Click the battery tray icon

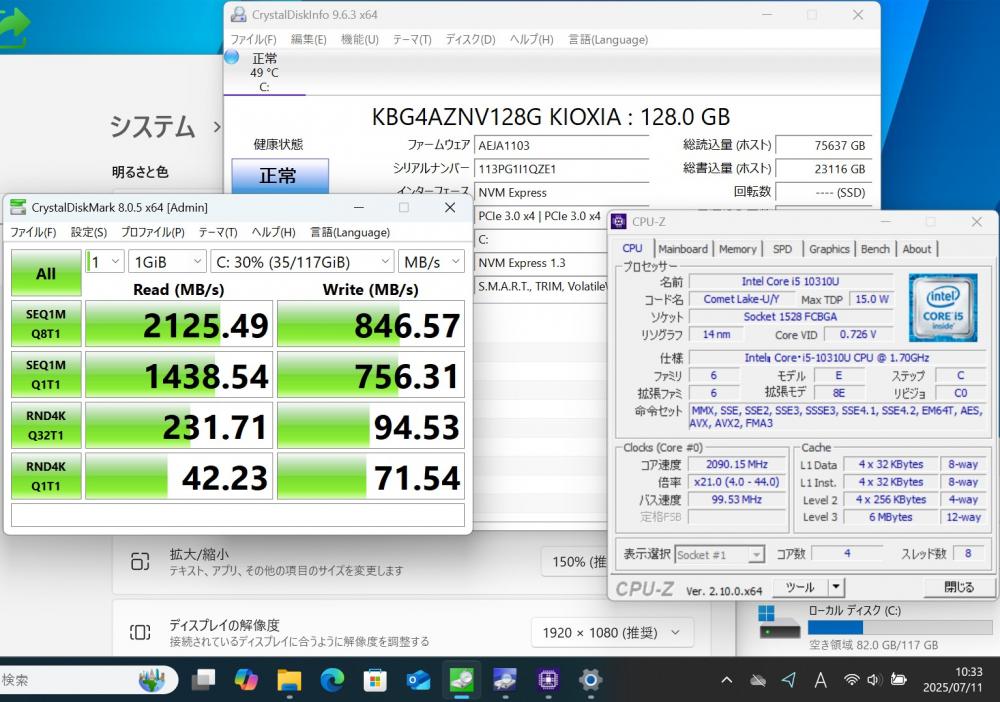tap(898, 680)
